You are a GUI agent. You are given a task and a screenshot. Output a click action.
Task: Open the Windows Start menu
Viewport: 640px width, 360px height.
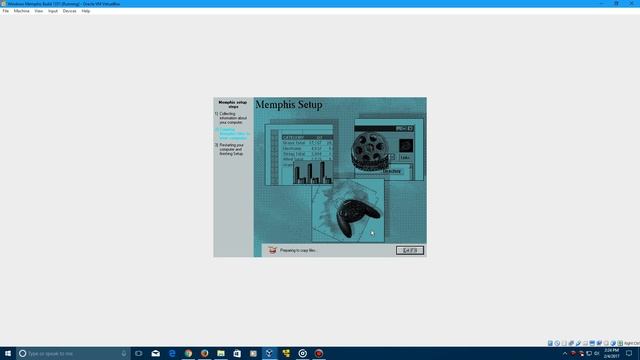(x=8, y=353)
